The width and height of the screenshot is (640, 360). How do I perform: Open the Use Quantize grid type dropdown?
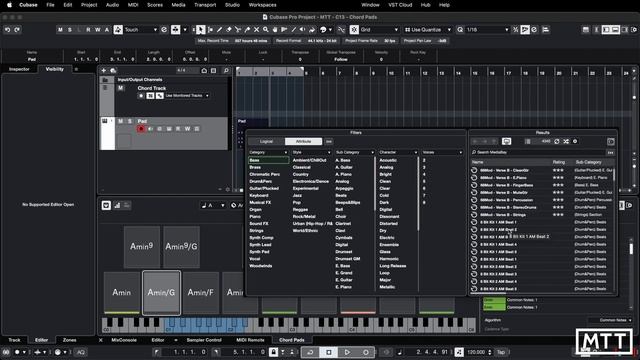[x=427, y=30]
